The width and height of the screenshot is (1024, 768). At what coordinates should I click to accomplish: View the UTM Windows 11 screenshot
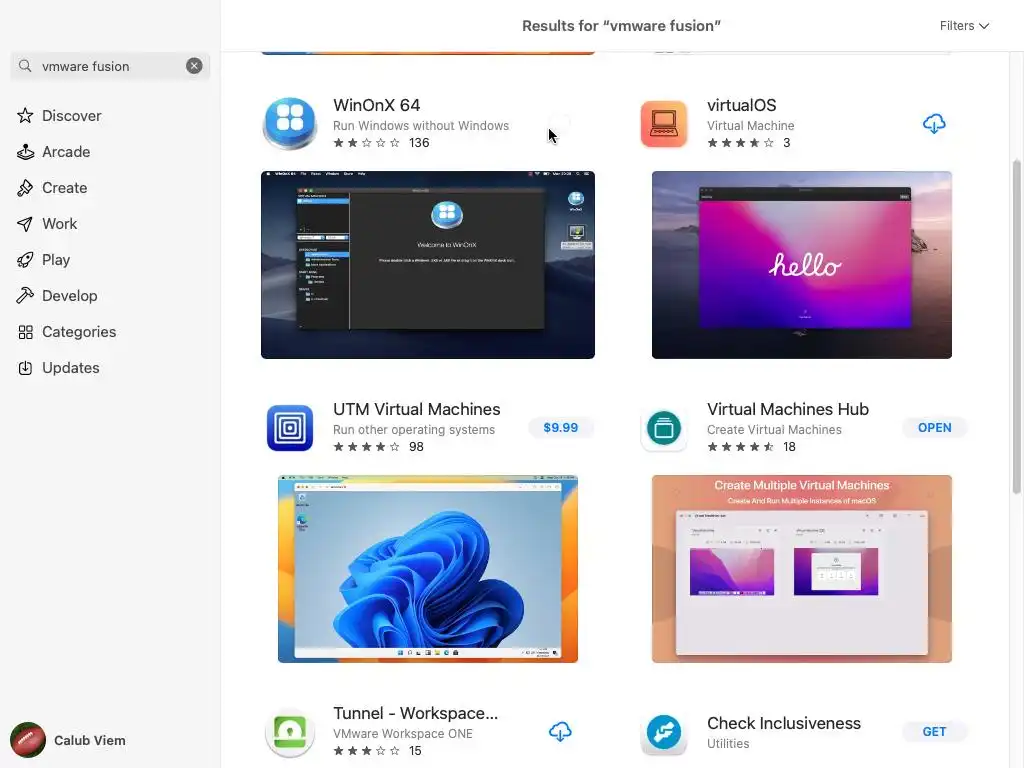pyautogui.click(x=428, y=569)
